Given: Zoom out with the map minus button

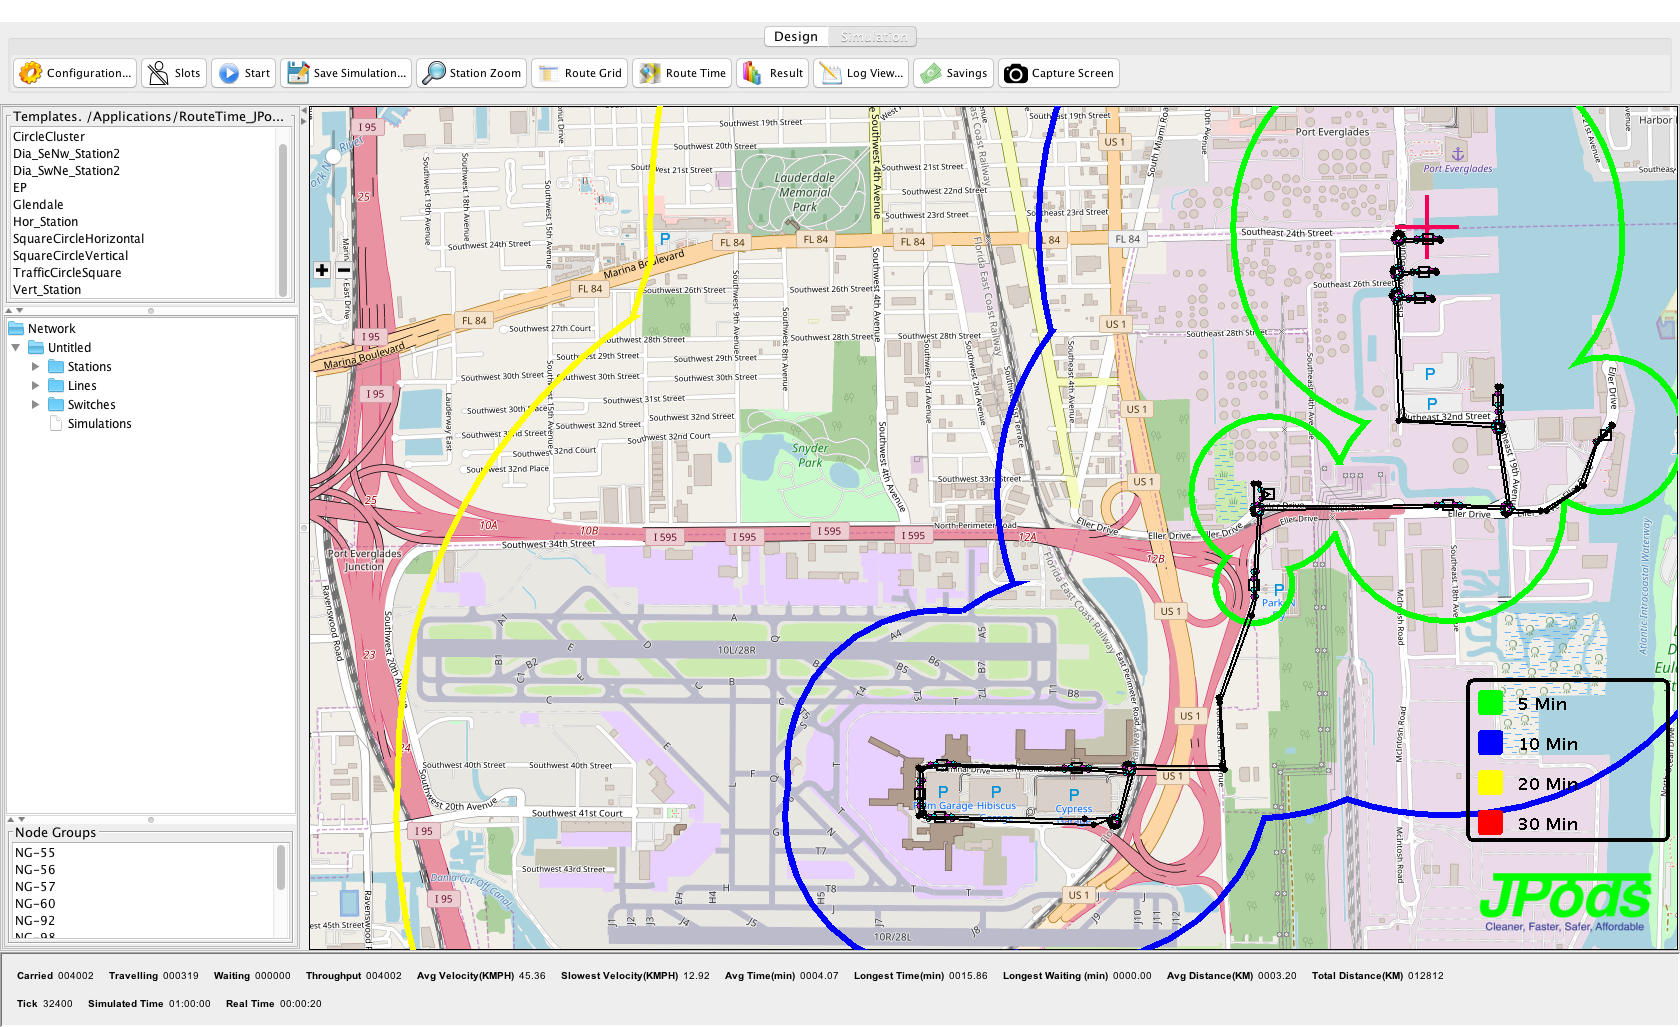Looking at the screenshot, I should (344, 270).
